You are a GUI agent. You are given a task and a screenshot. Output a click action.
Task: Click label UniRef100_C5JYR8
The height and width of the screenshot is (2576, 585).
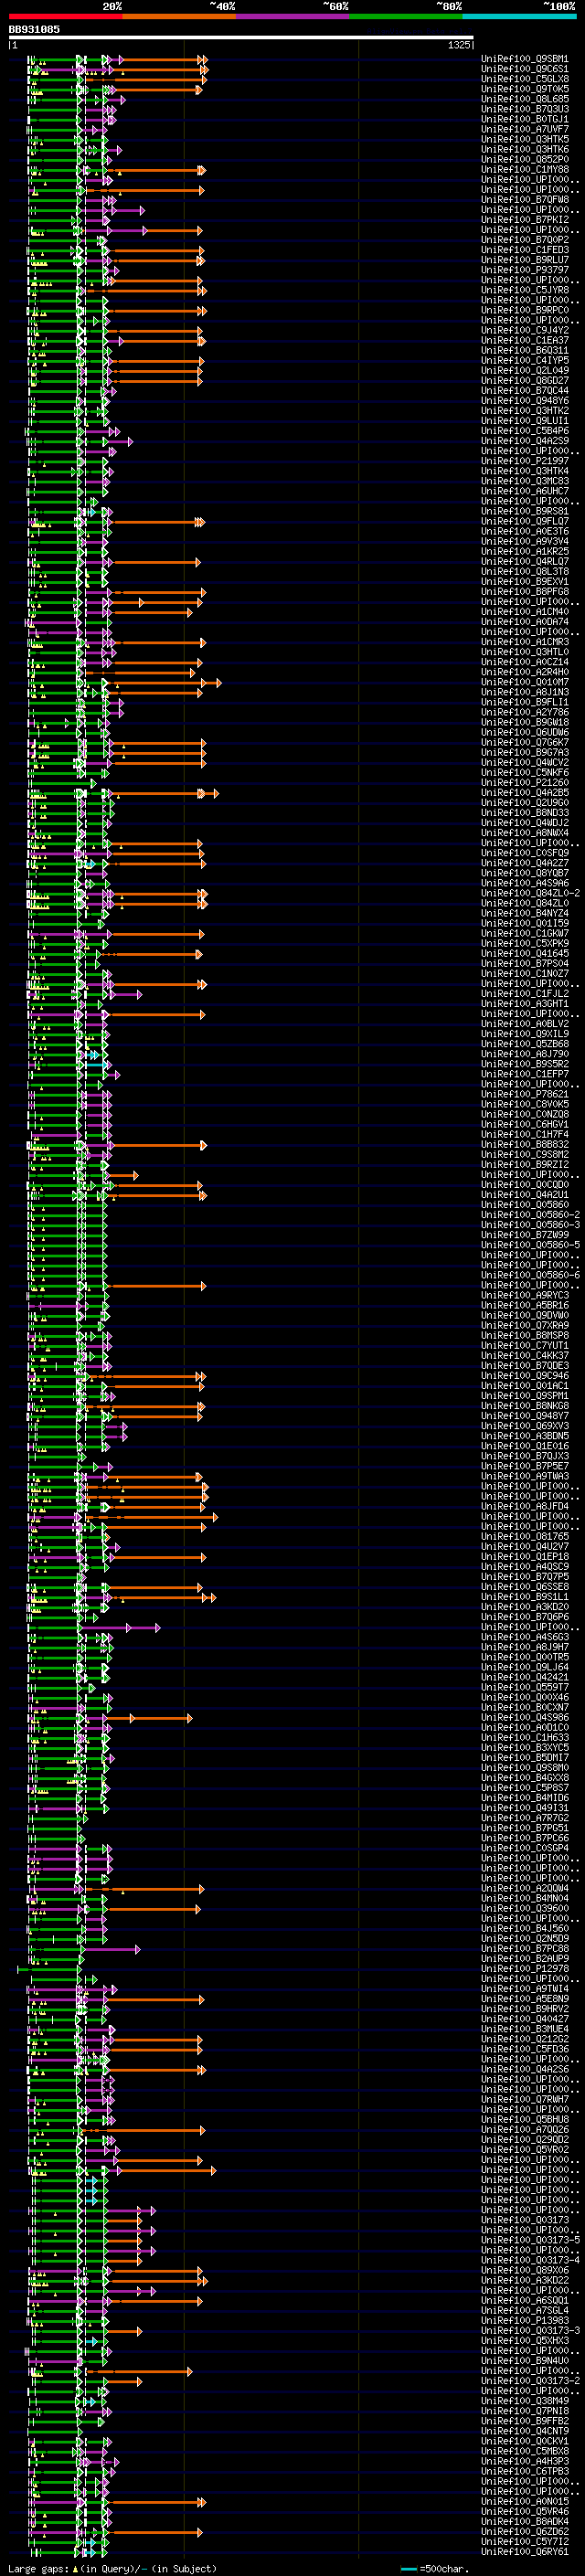click(x=525, y=290)
